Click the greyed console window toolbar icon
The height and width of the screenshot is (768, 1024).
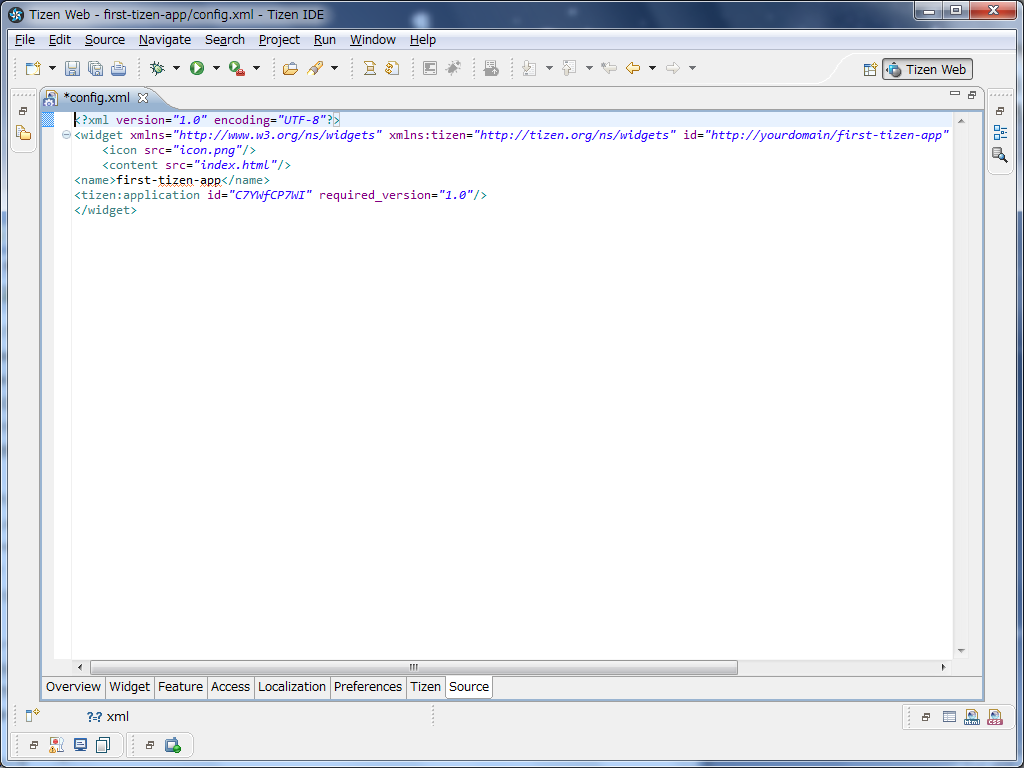pos(430,68)
